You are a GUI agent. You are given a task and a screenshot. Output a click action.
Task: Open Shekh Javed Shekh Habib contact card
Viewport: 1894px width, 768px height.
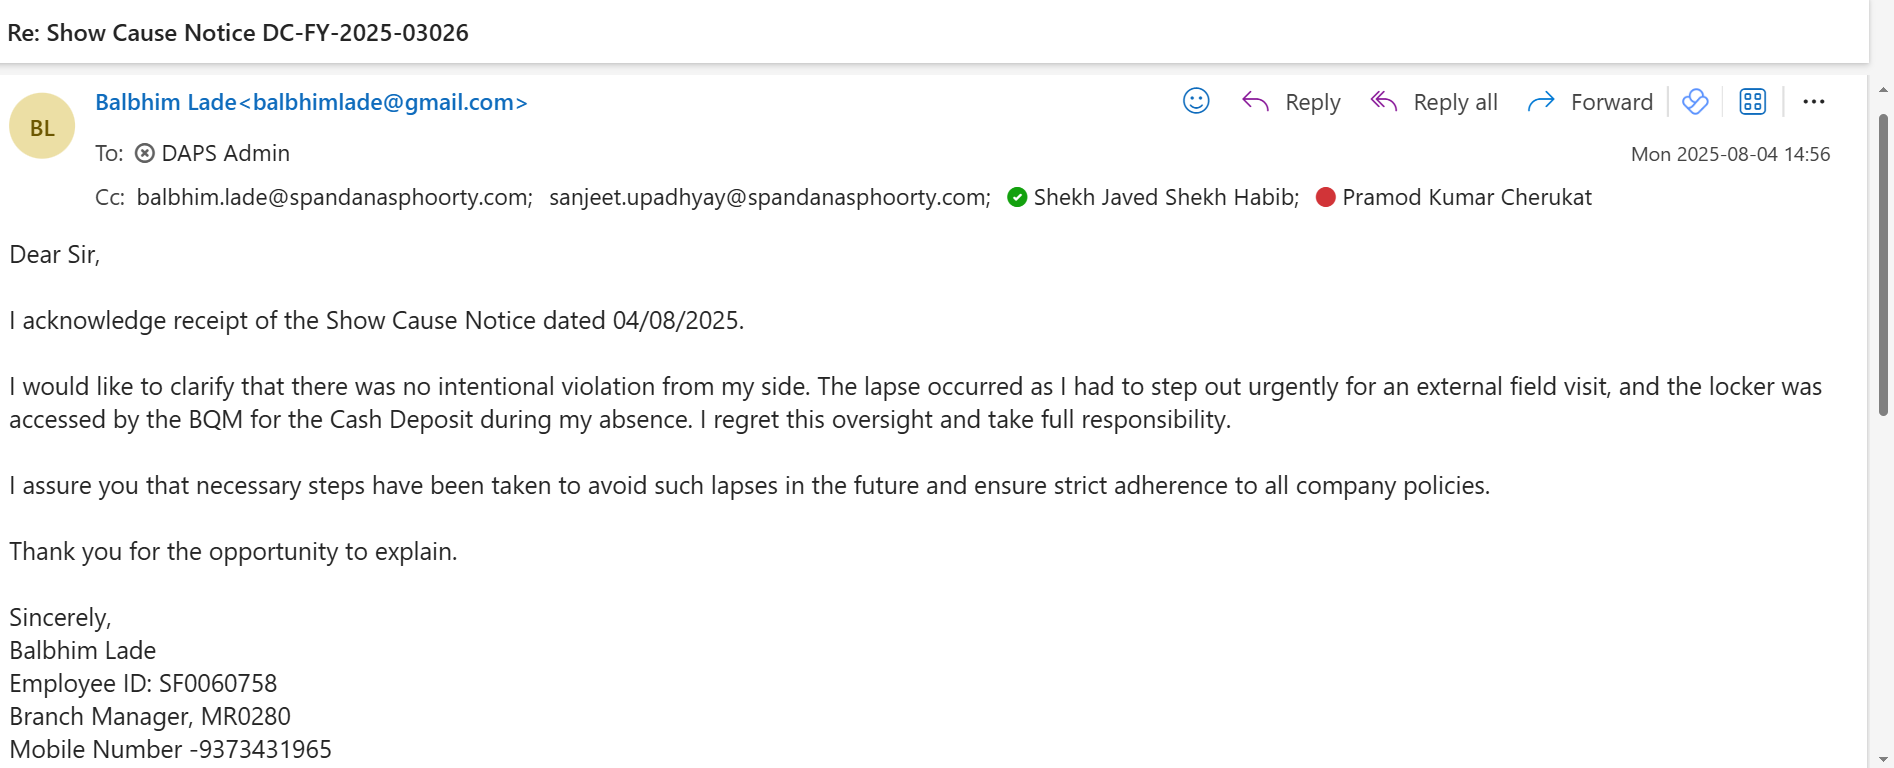click(x=1166, y=197)
